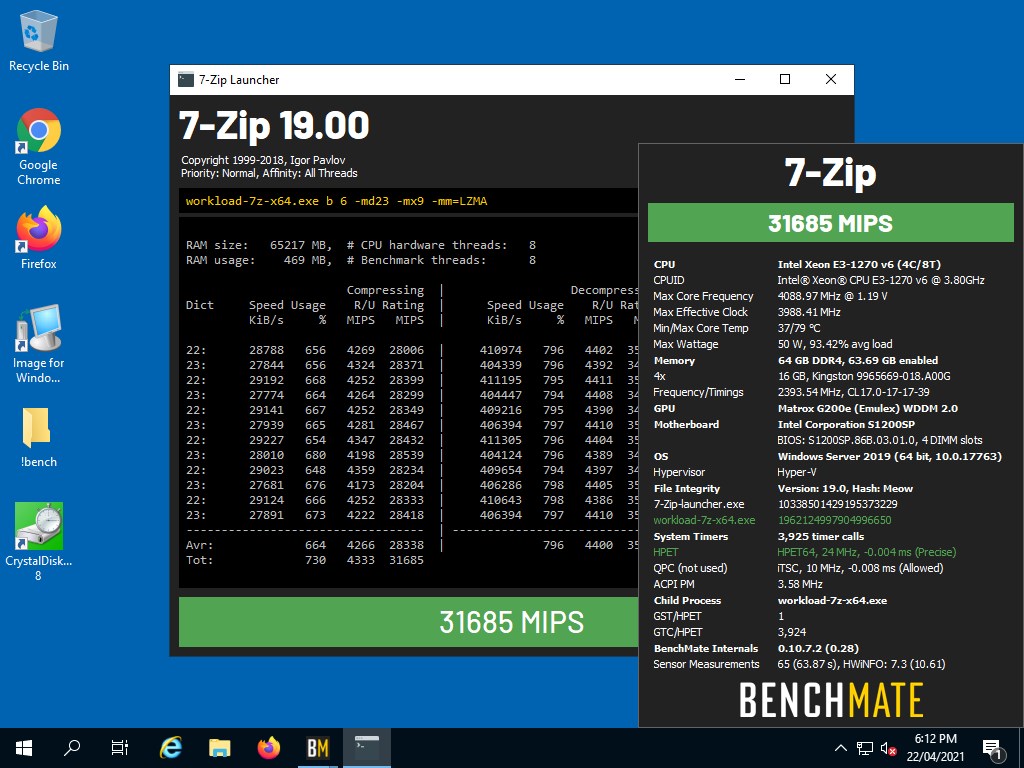Click the System Timers 3,925 timer calls value
This screenshot has height=768, width=1024.
(x=820, y=536)
